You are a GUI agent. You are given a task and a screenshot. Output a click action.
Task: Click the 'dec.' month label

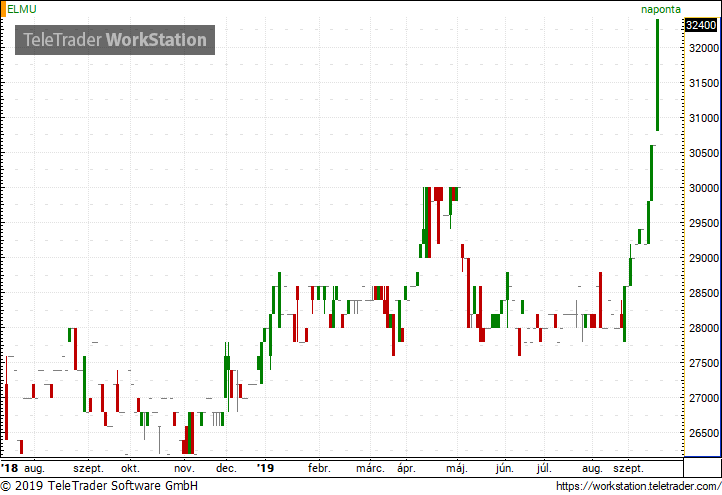[x=226, y=469]
